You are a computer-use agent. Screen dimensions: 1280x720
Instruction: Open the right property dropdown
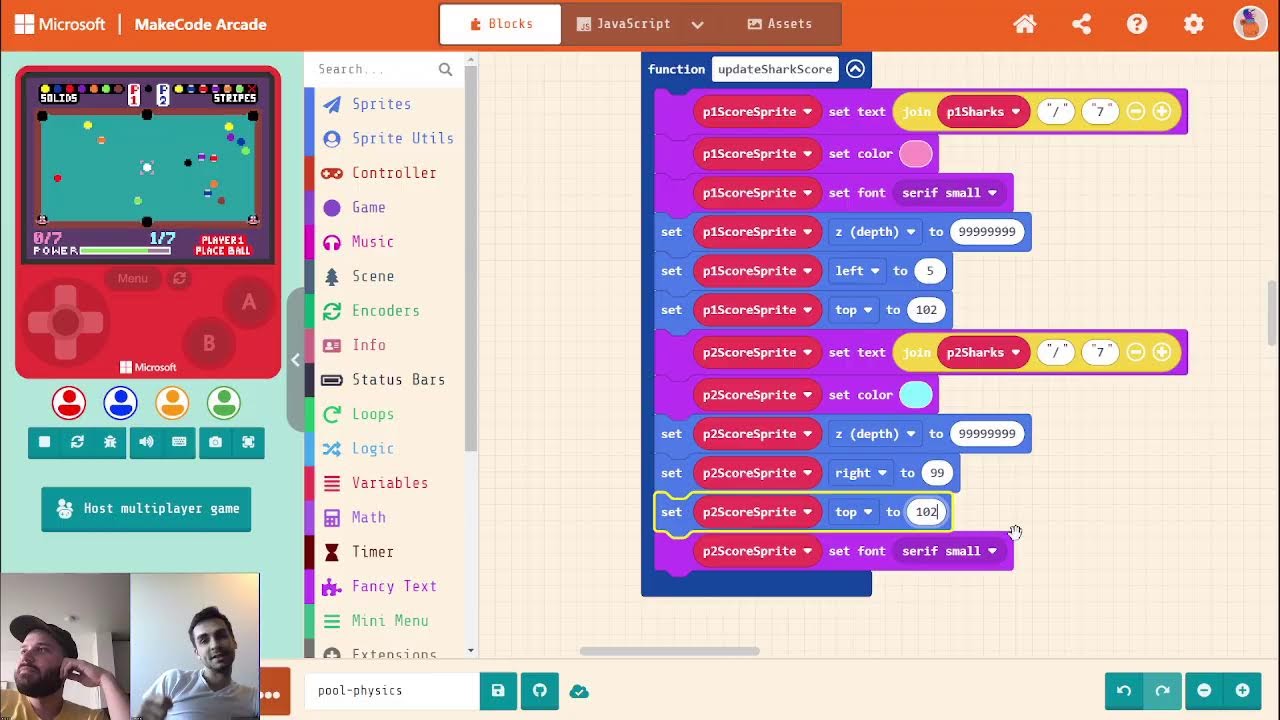pos(862,473)
